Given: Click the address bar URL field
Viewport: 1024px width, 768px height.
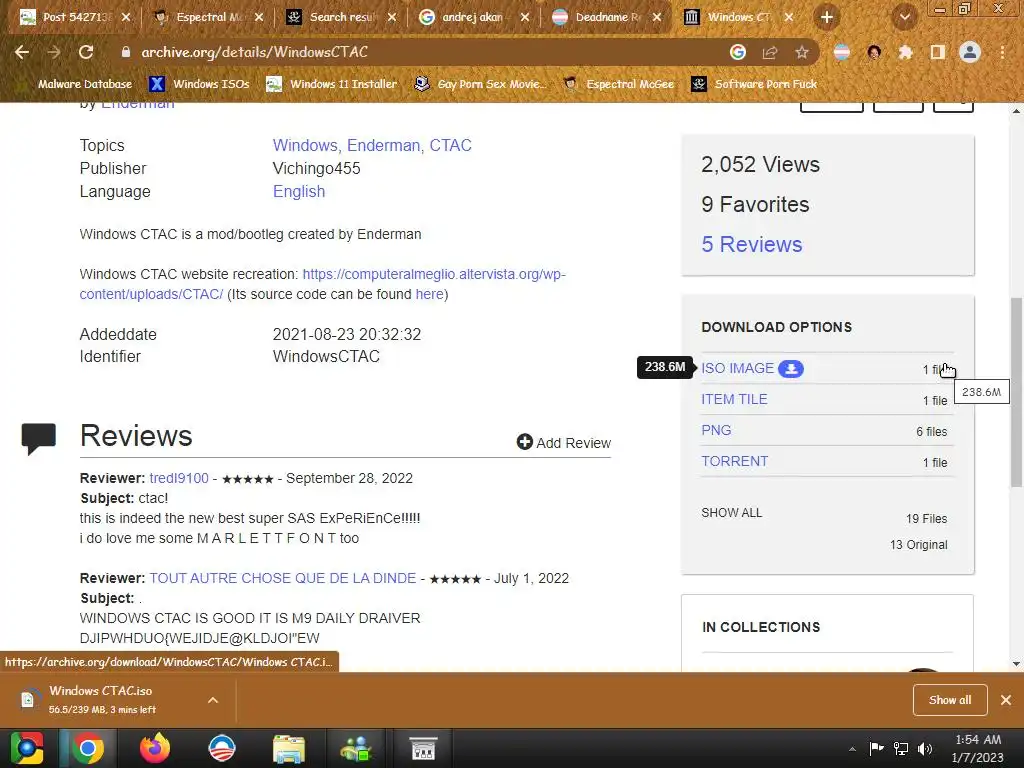Looking at the screenshot, I should 418,52.
